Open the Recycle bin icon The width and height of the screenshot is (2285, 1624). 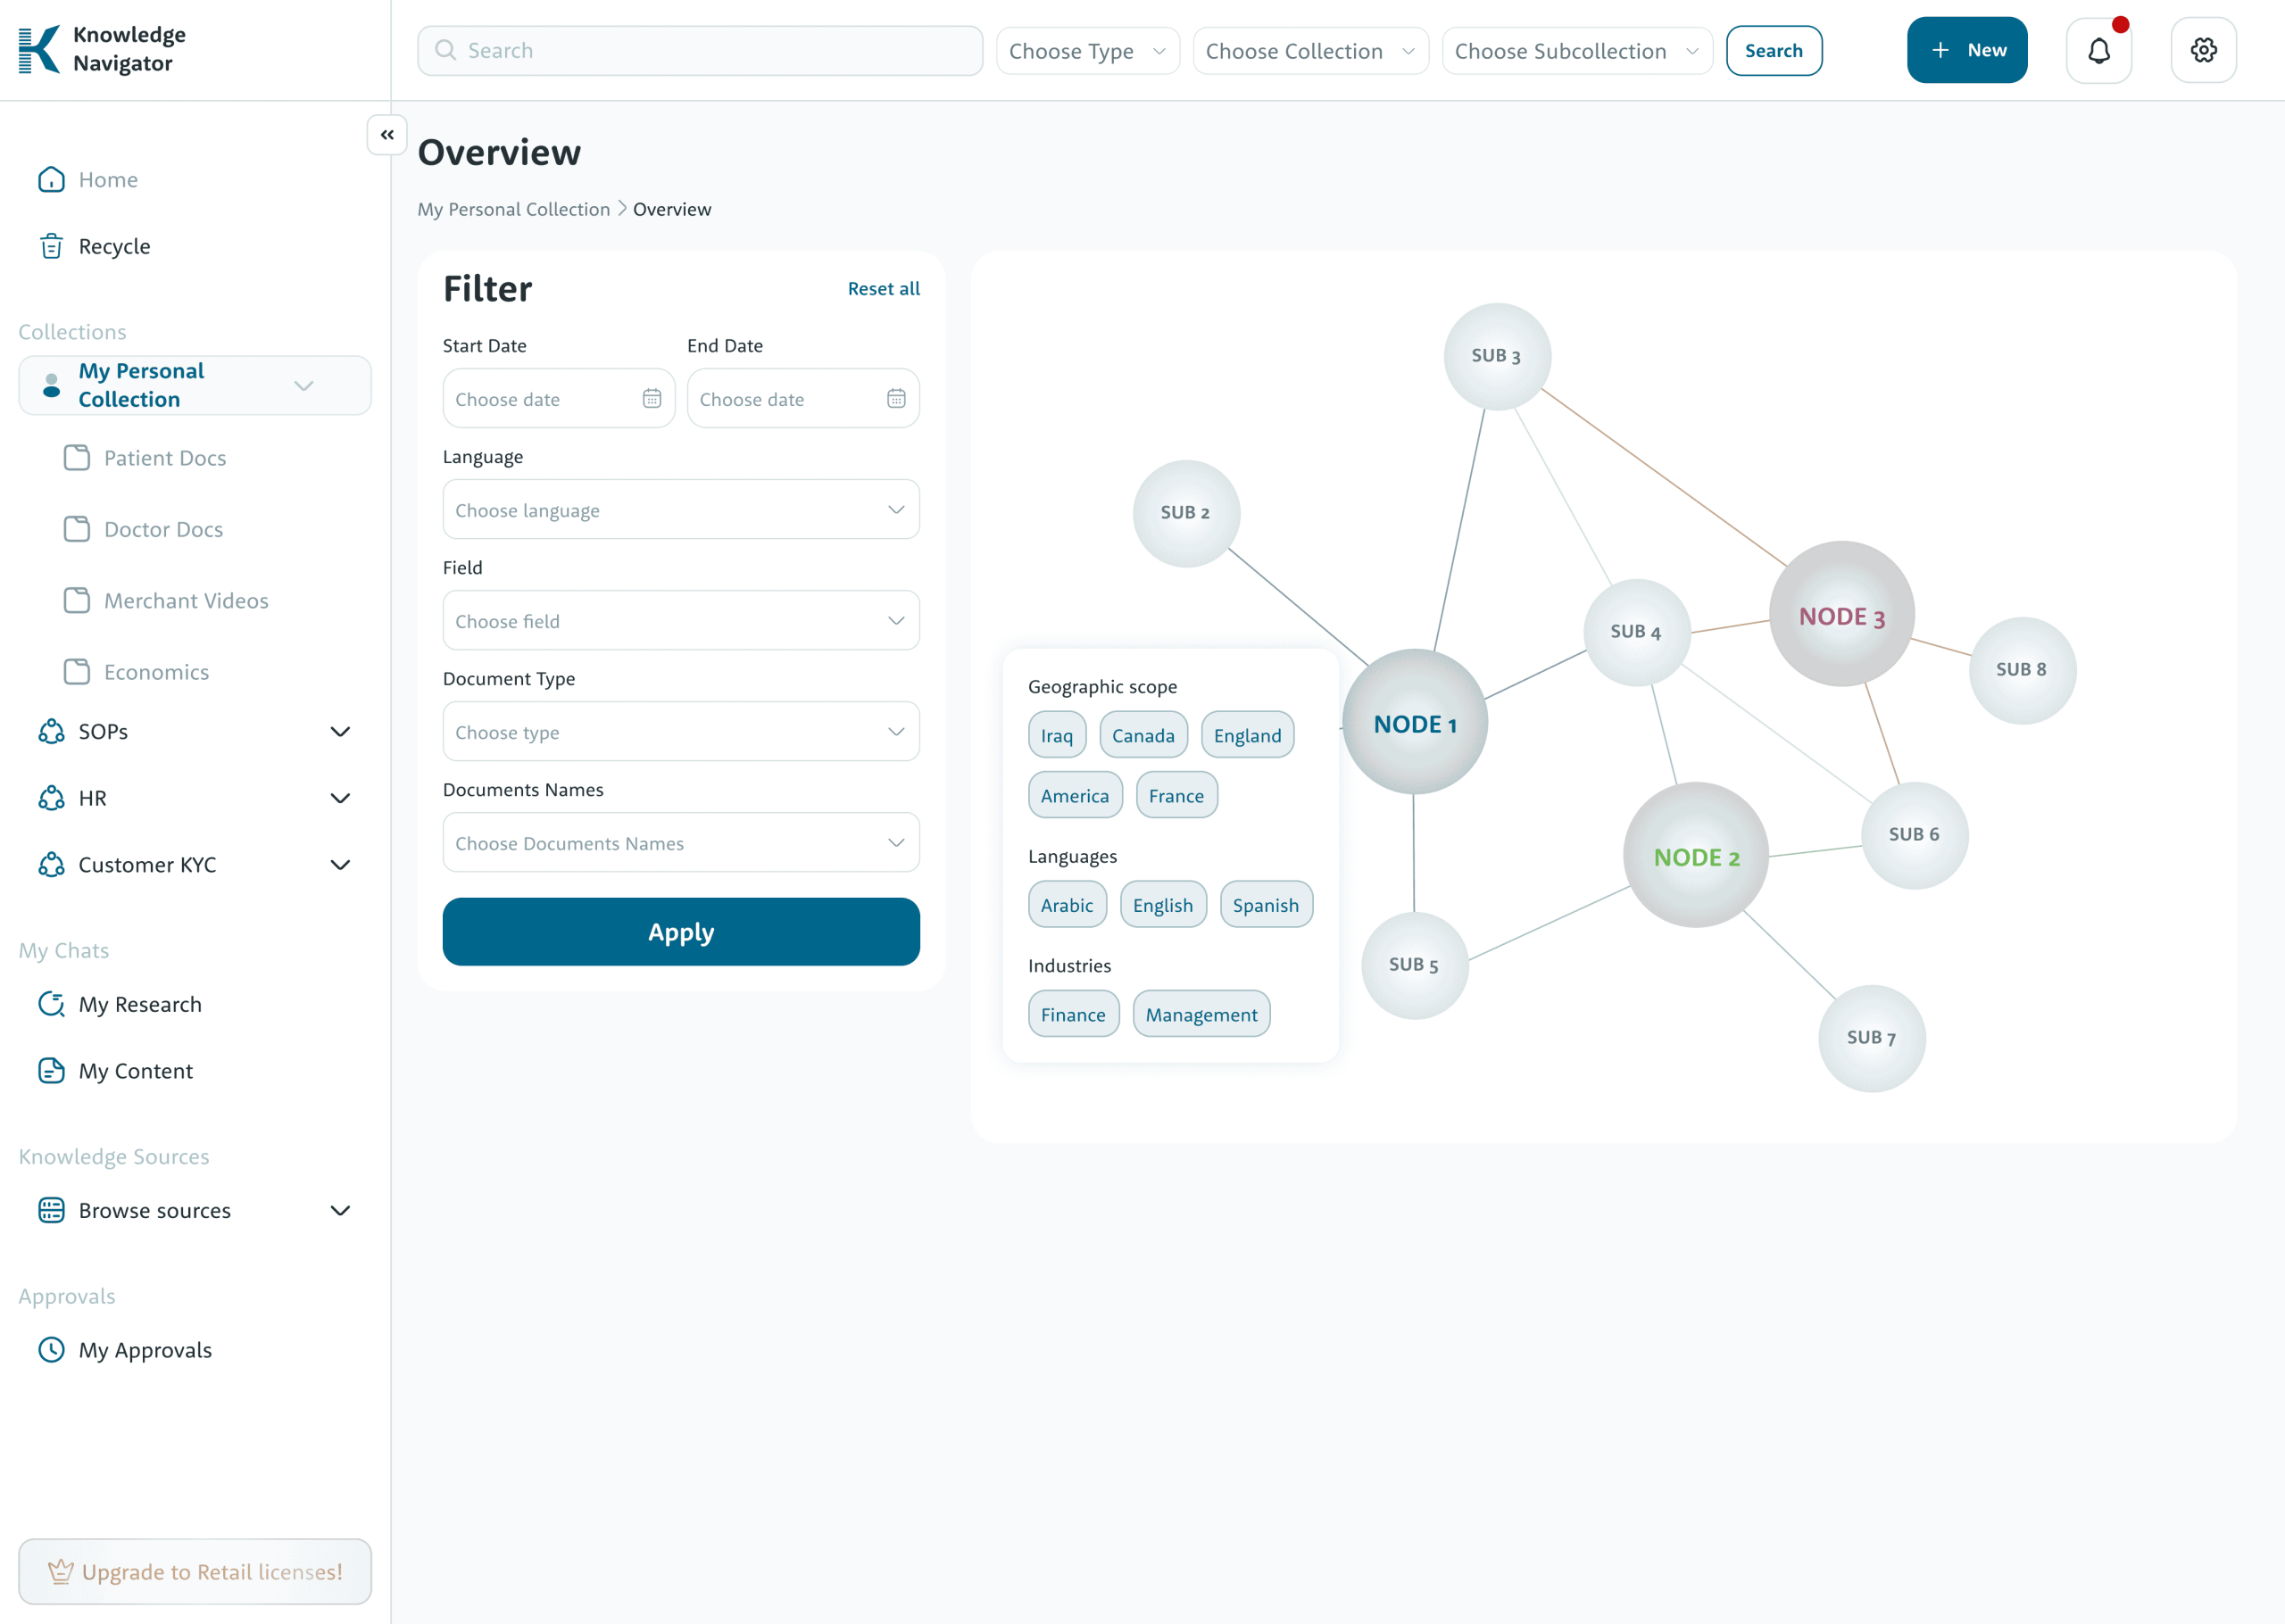point(52,247)
